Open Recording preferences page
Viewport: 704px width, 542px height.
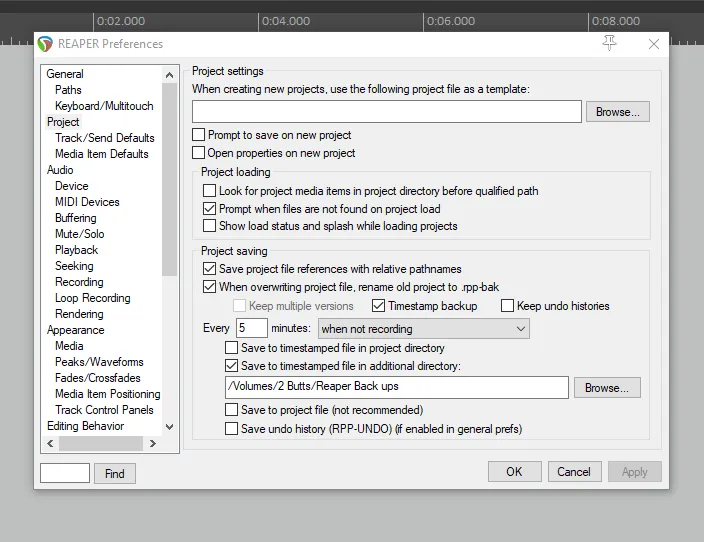79,282
